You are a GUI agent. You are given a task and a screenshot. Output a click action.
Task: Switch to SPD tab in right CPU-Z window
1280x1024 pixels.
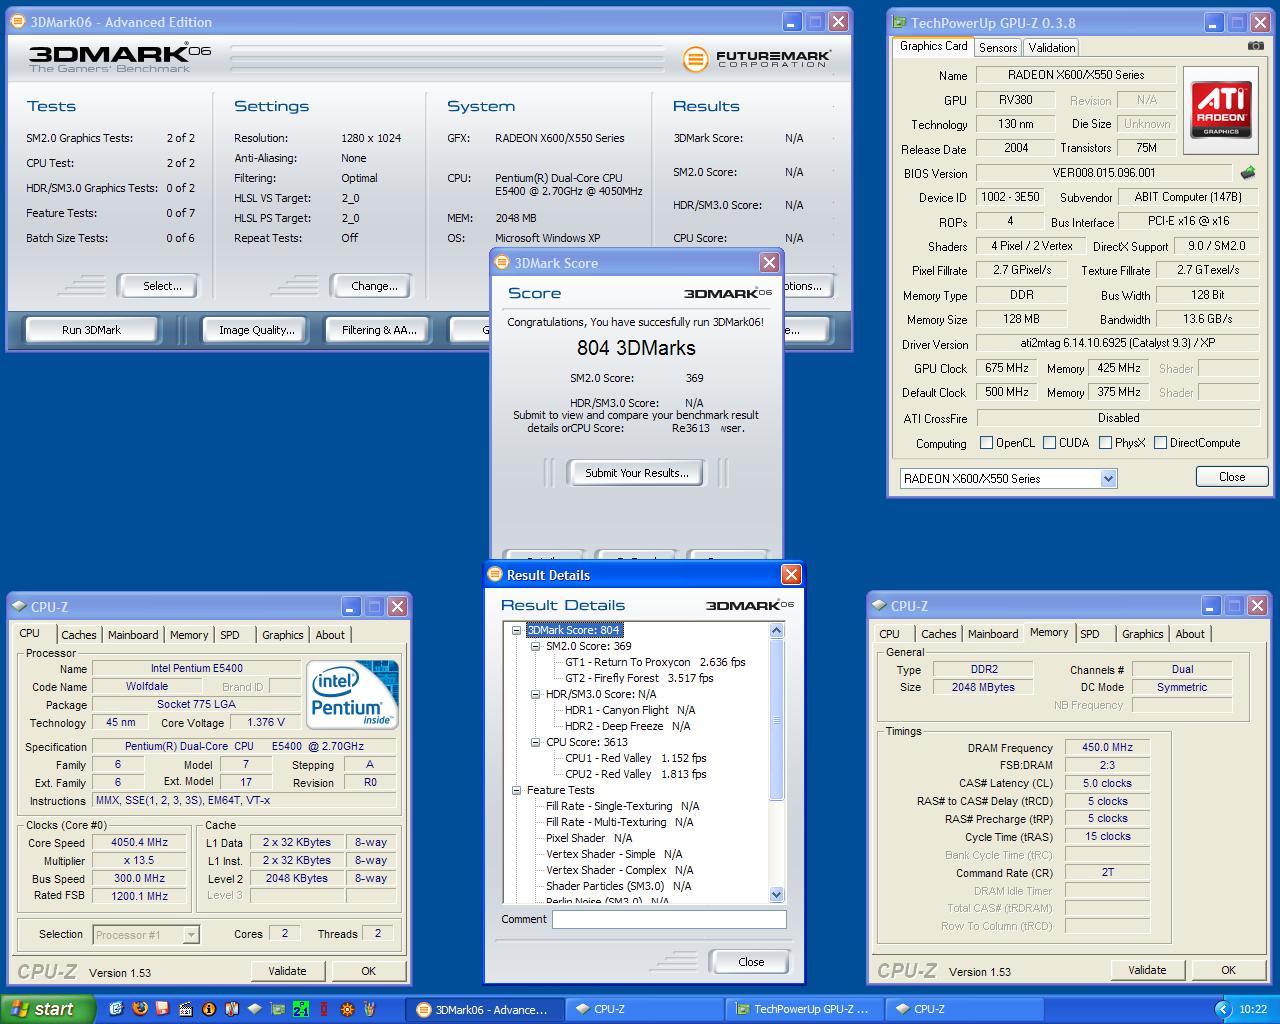[1090, 634]
